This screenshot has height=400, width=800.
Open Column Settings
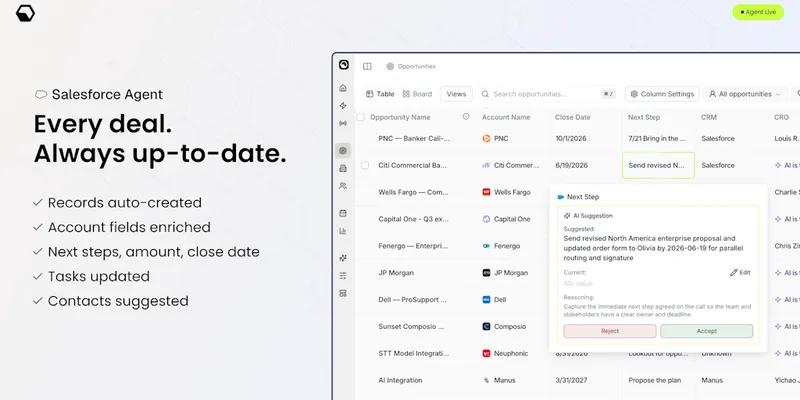(662, 94)
